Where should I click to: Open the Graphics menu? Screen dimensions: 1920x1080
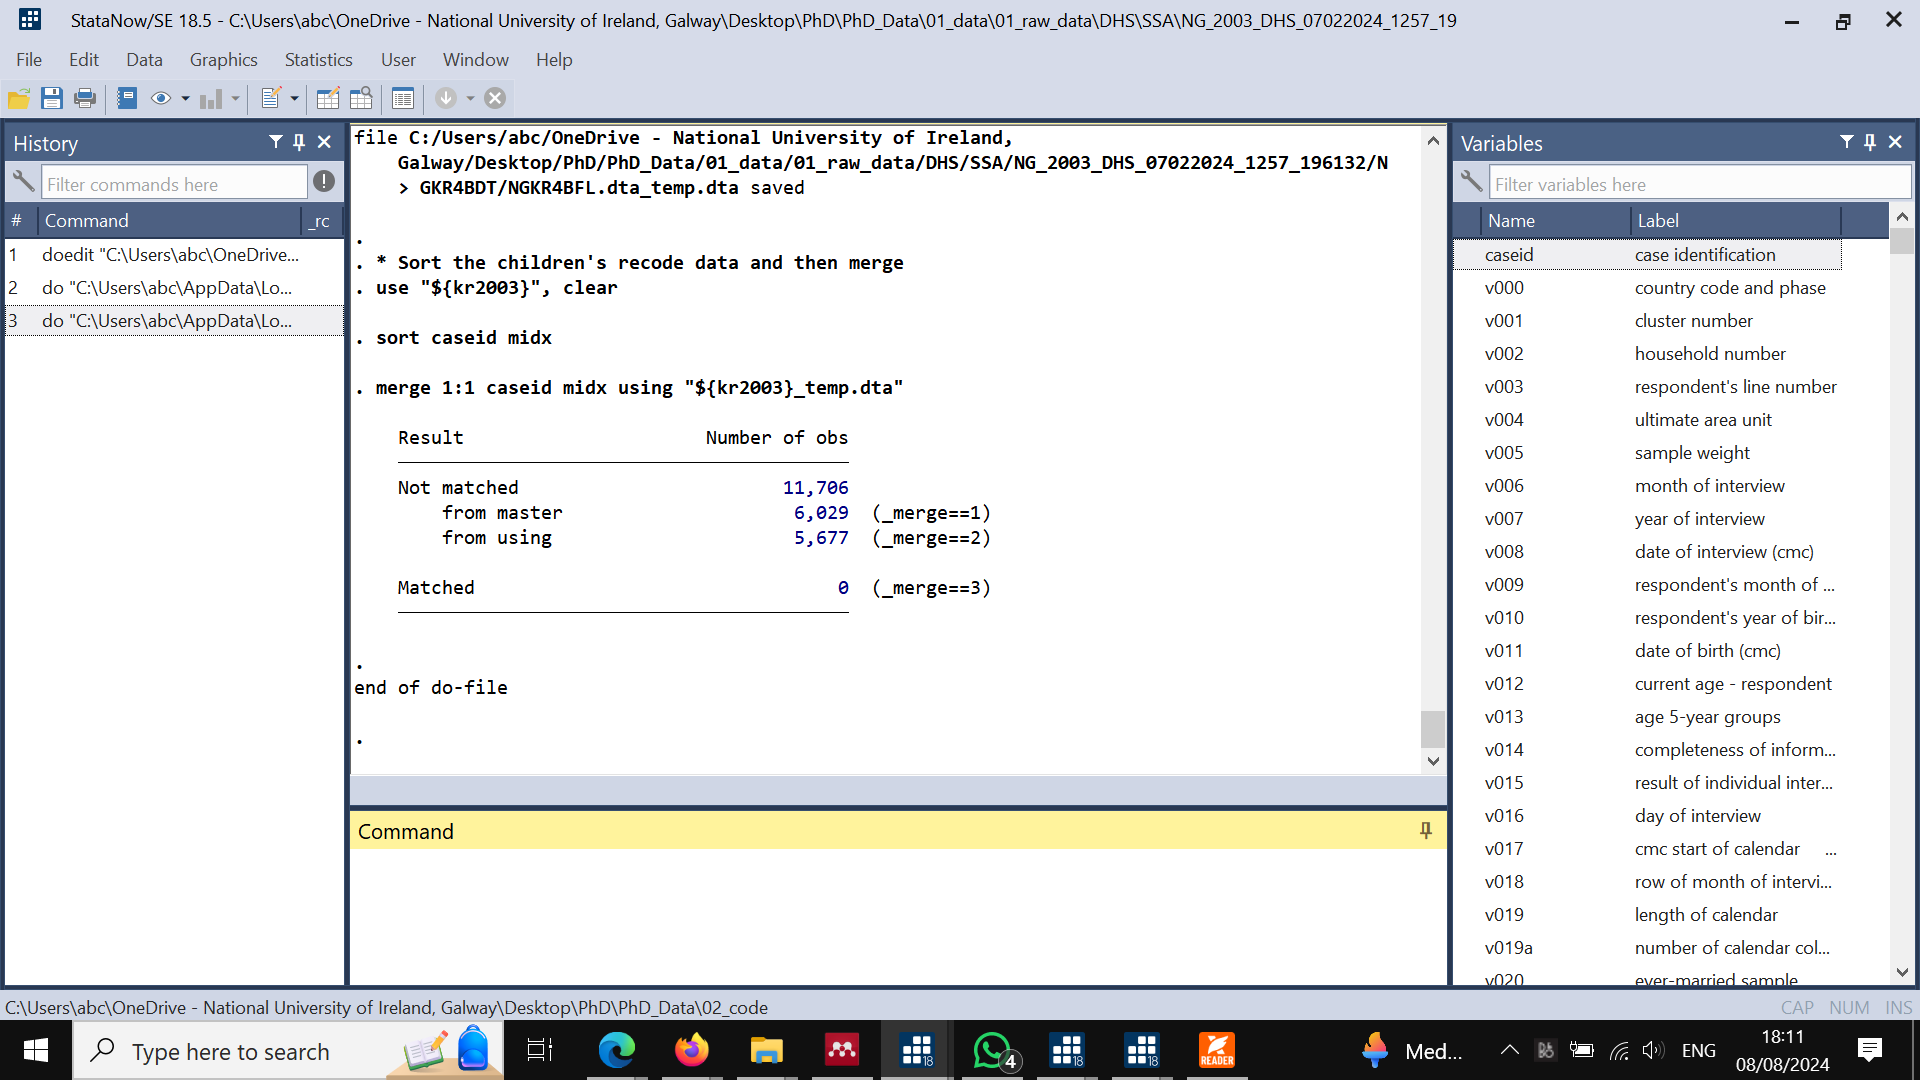coord(223,60)
